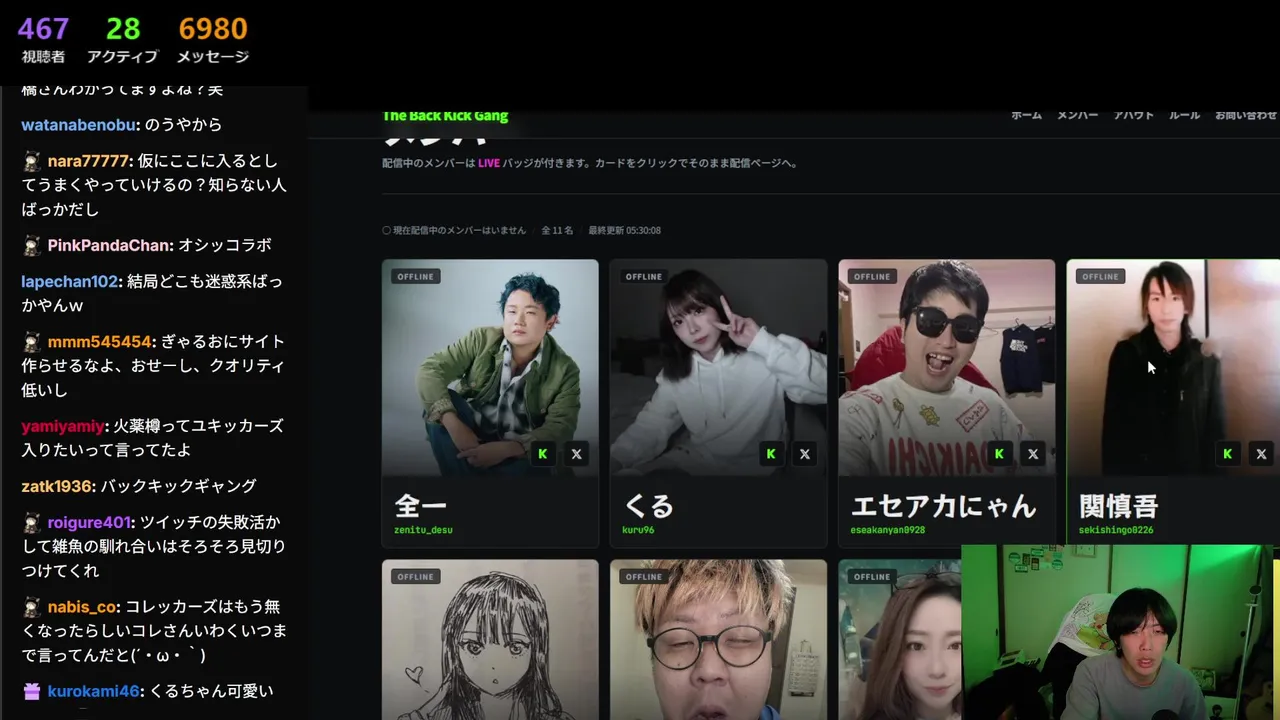Click the member name エセアカにゃん
This screenshot has height=720, width=1280.
(x=943, y=506)
